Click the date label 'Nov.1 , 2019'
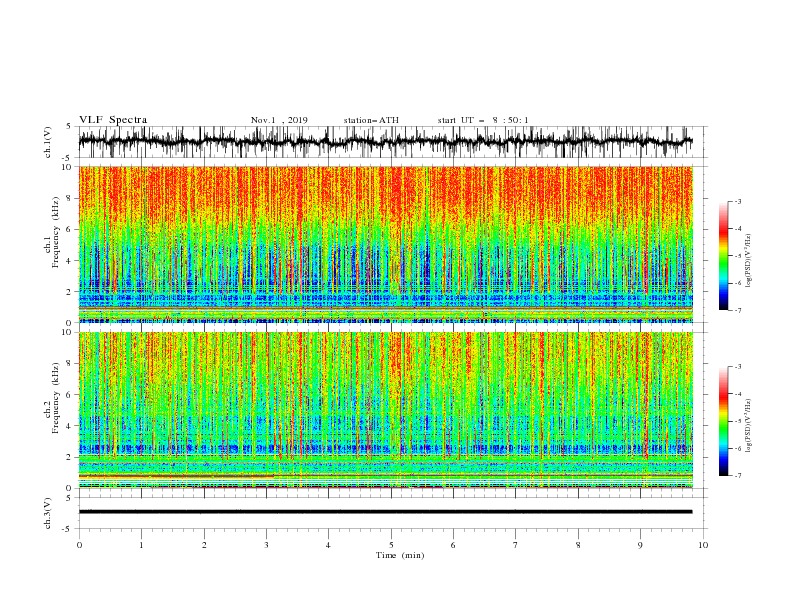792x612 pixels. pos(279,120)
